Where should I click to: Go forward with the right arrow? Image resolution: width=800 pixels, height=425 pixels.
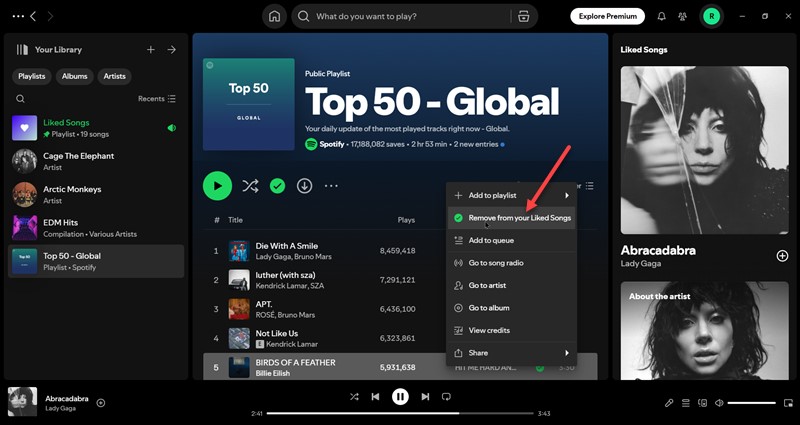pos(50,16)
